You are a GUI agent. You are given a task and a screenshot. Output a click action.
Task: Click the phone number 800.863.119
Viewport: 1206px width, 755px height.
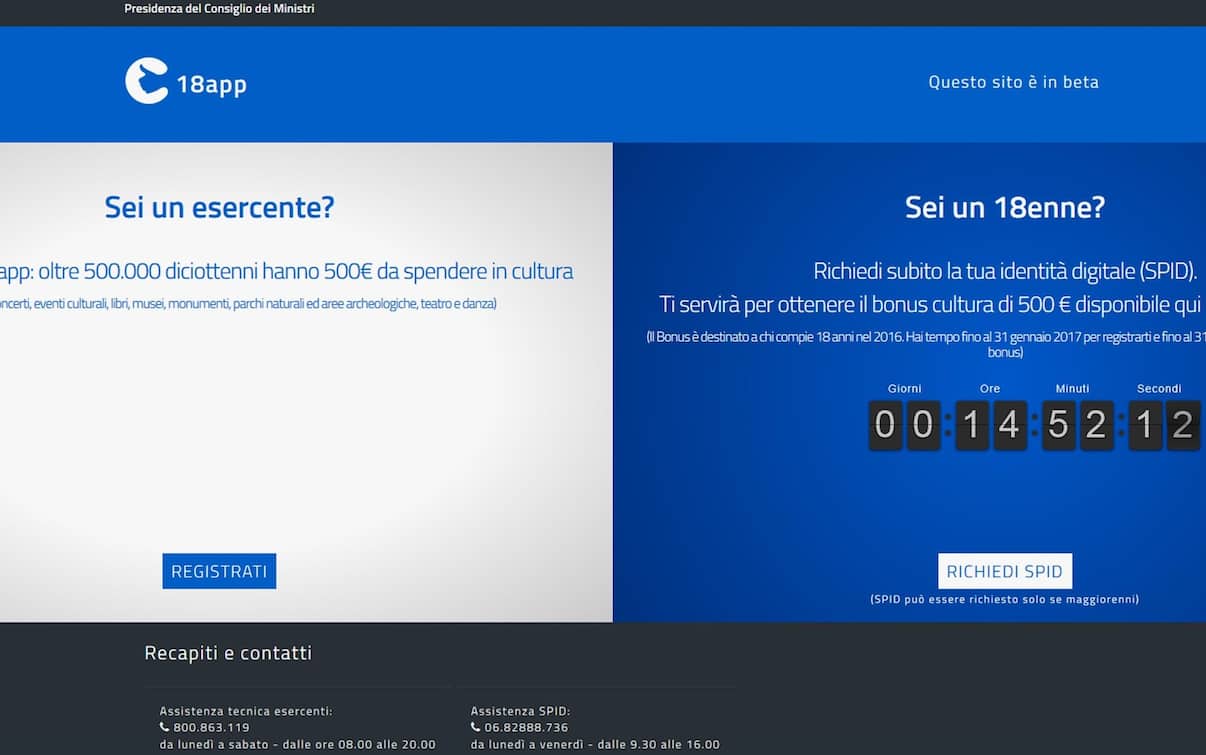coord(211,728)
